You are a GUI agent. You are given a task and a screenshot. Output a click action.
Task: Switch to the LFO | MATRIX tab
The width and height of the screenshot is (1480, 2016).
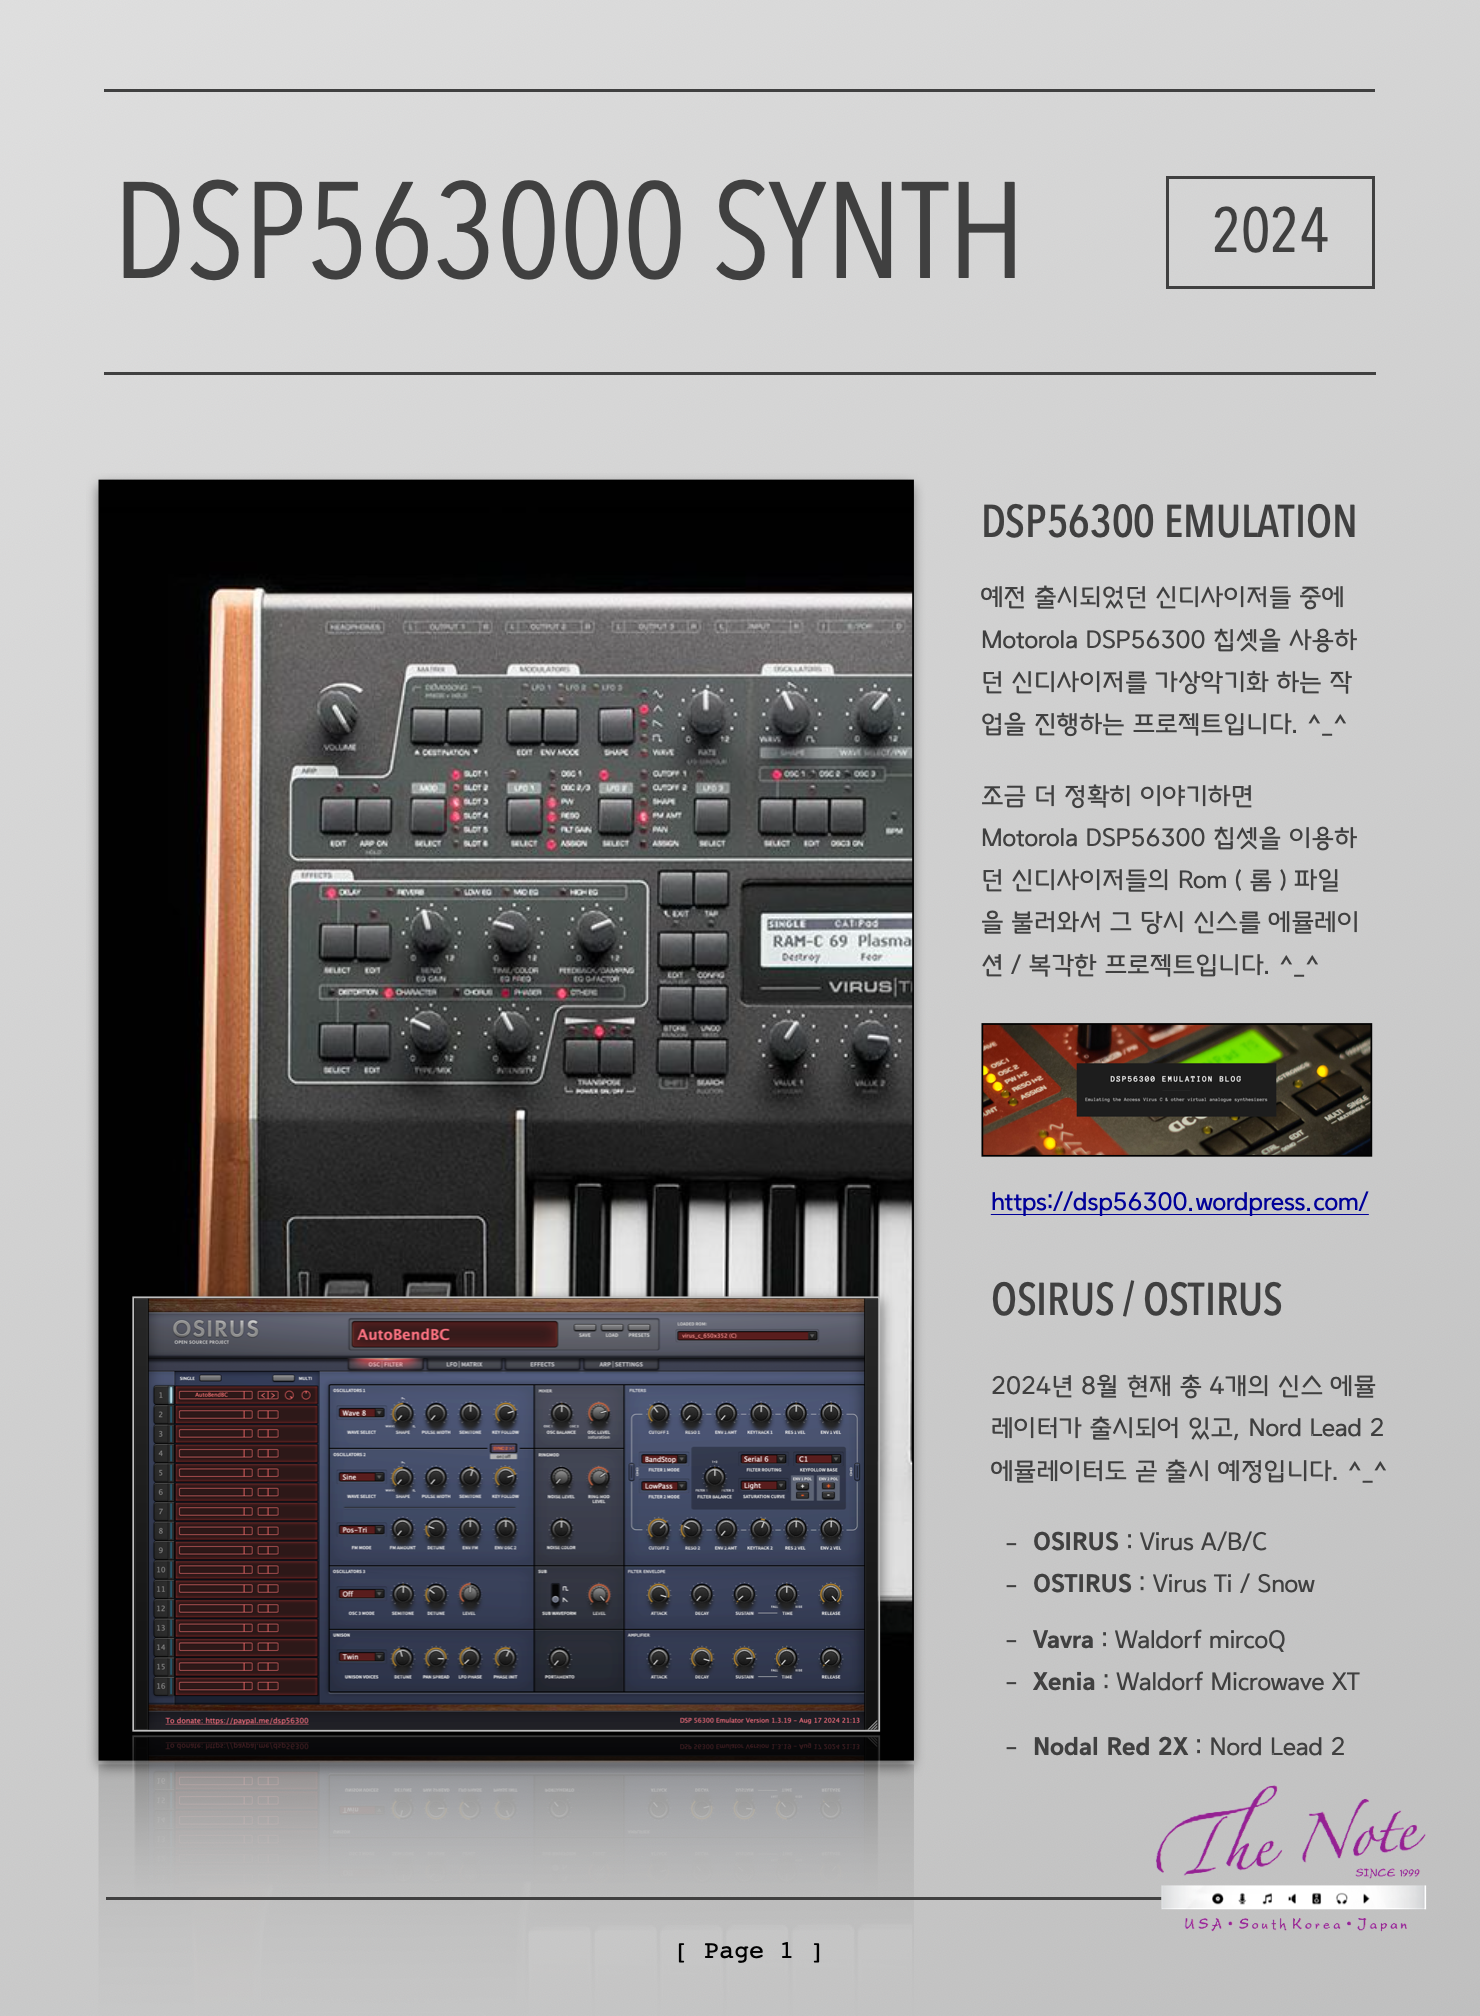[x=464, y=1364]
